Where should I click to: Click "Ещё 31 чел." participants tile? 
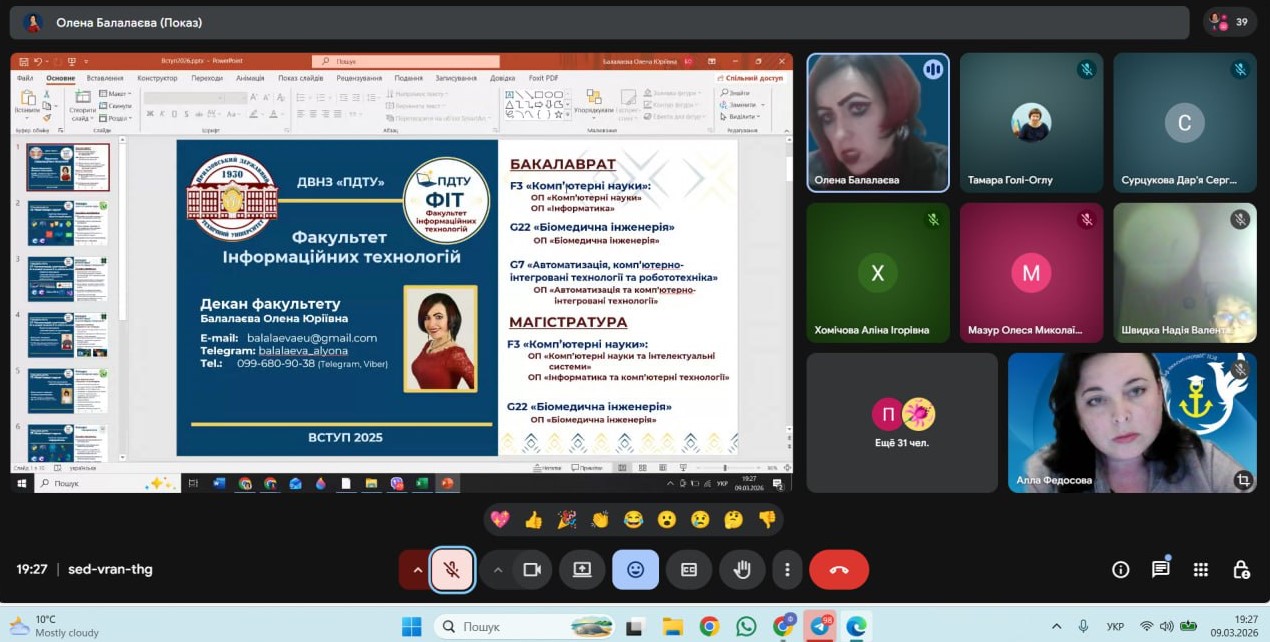902,422
